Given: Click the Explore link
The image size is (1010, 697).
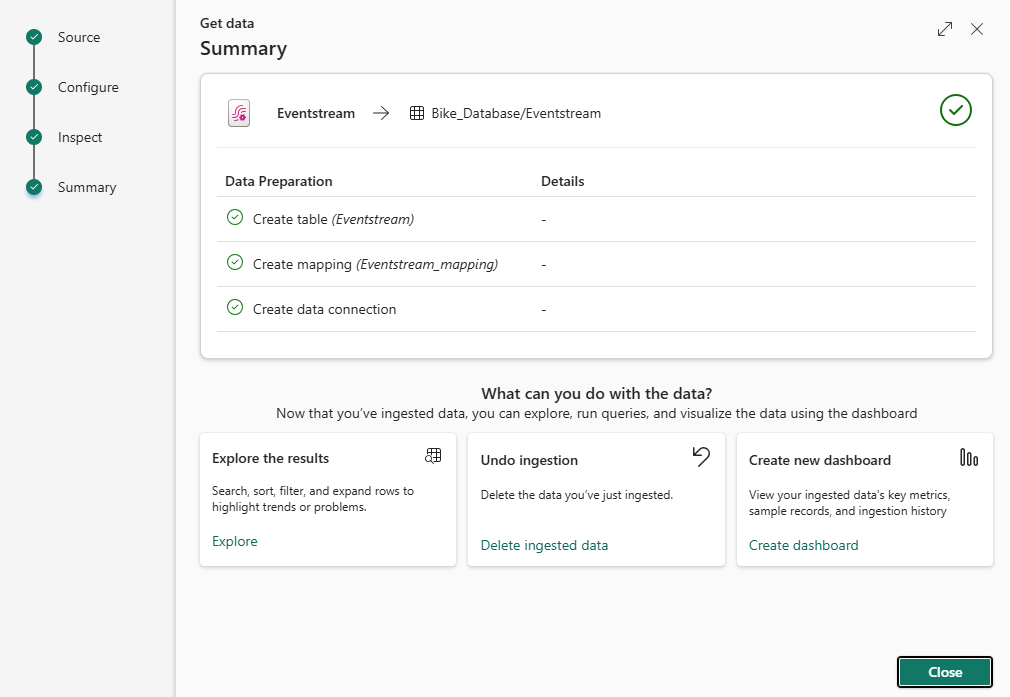Looking at the screenshot, I should pyautogui.click(x=235, y=541).
